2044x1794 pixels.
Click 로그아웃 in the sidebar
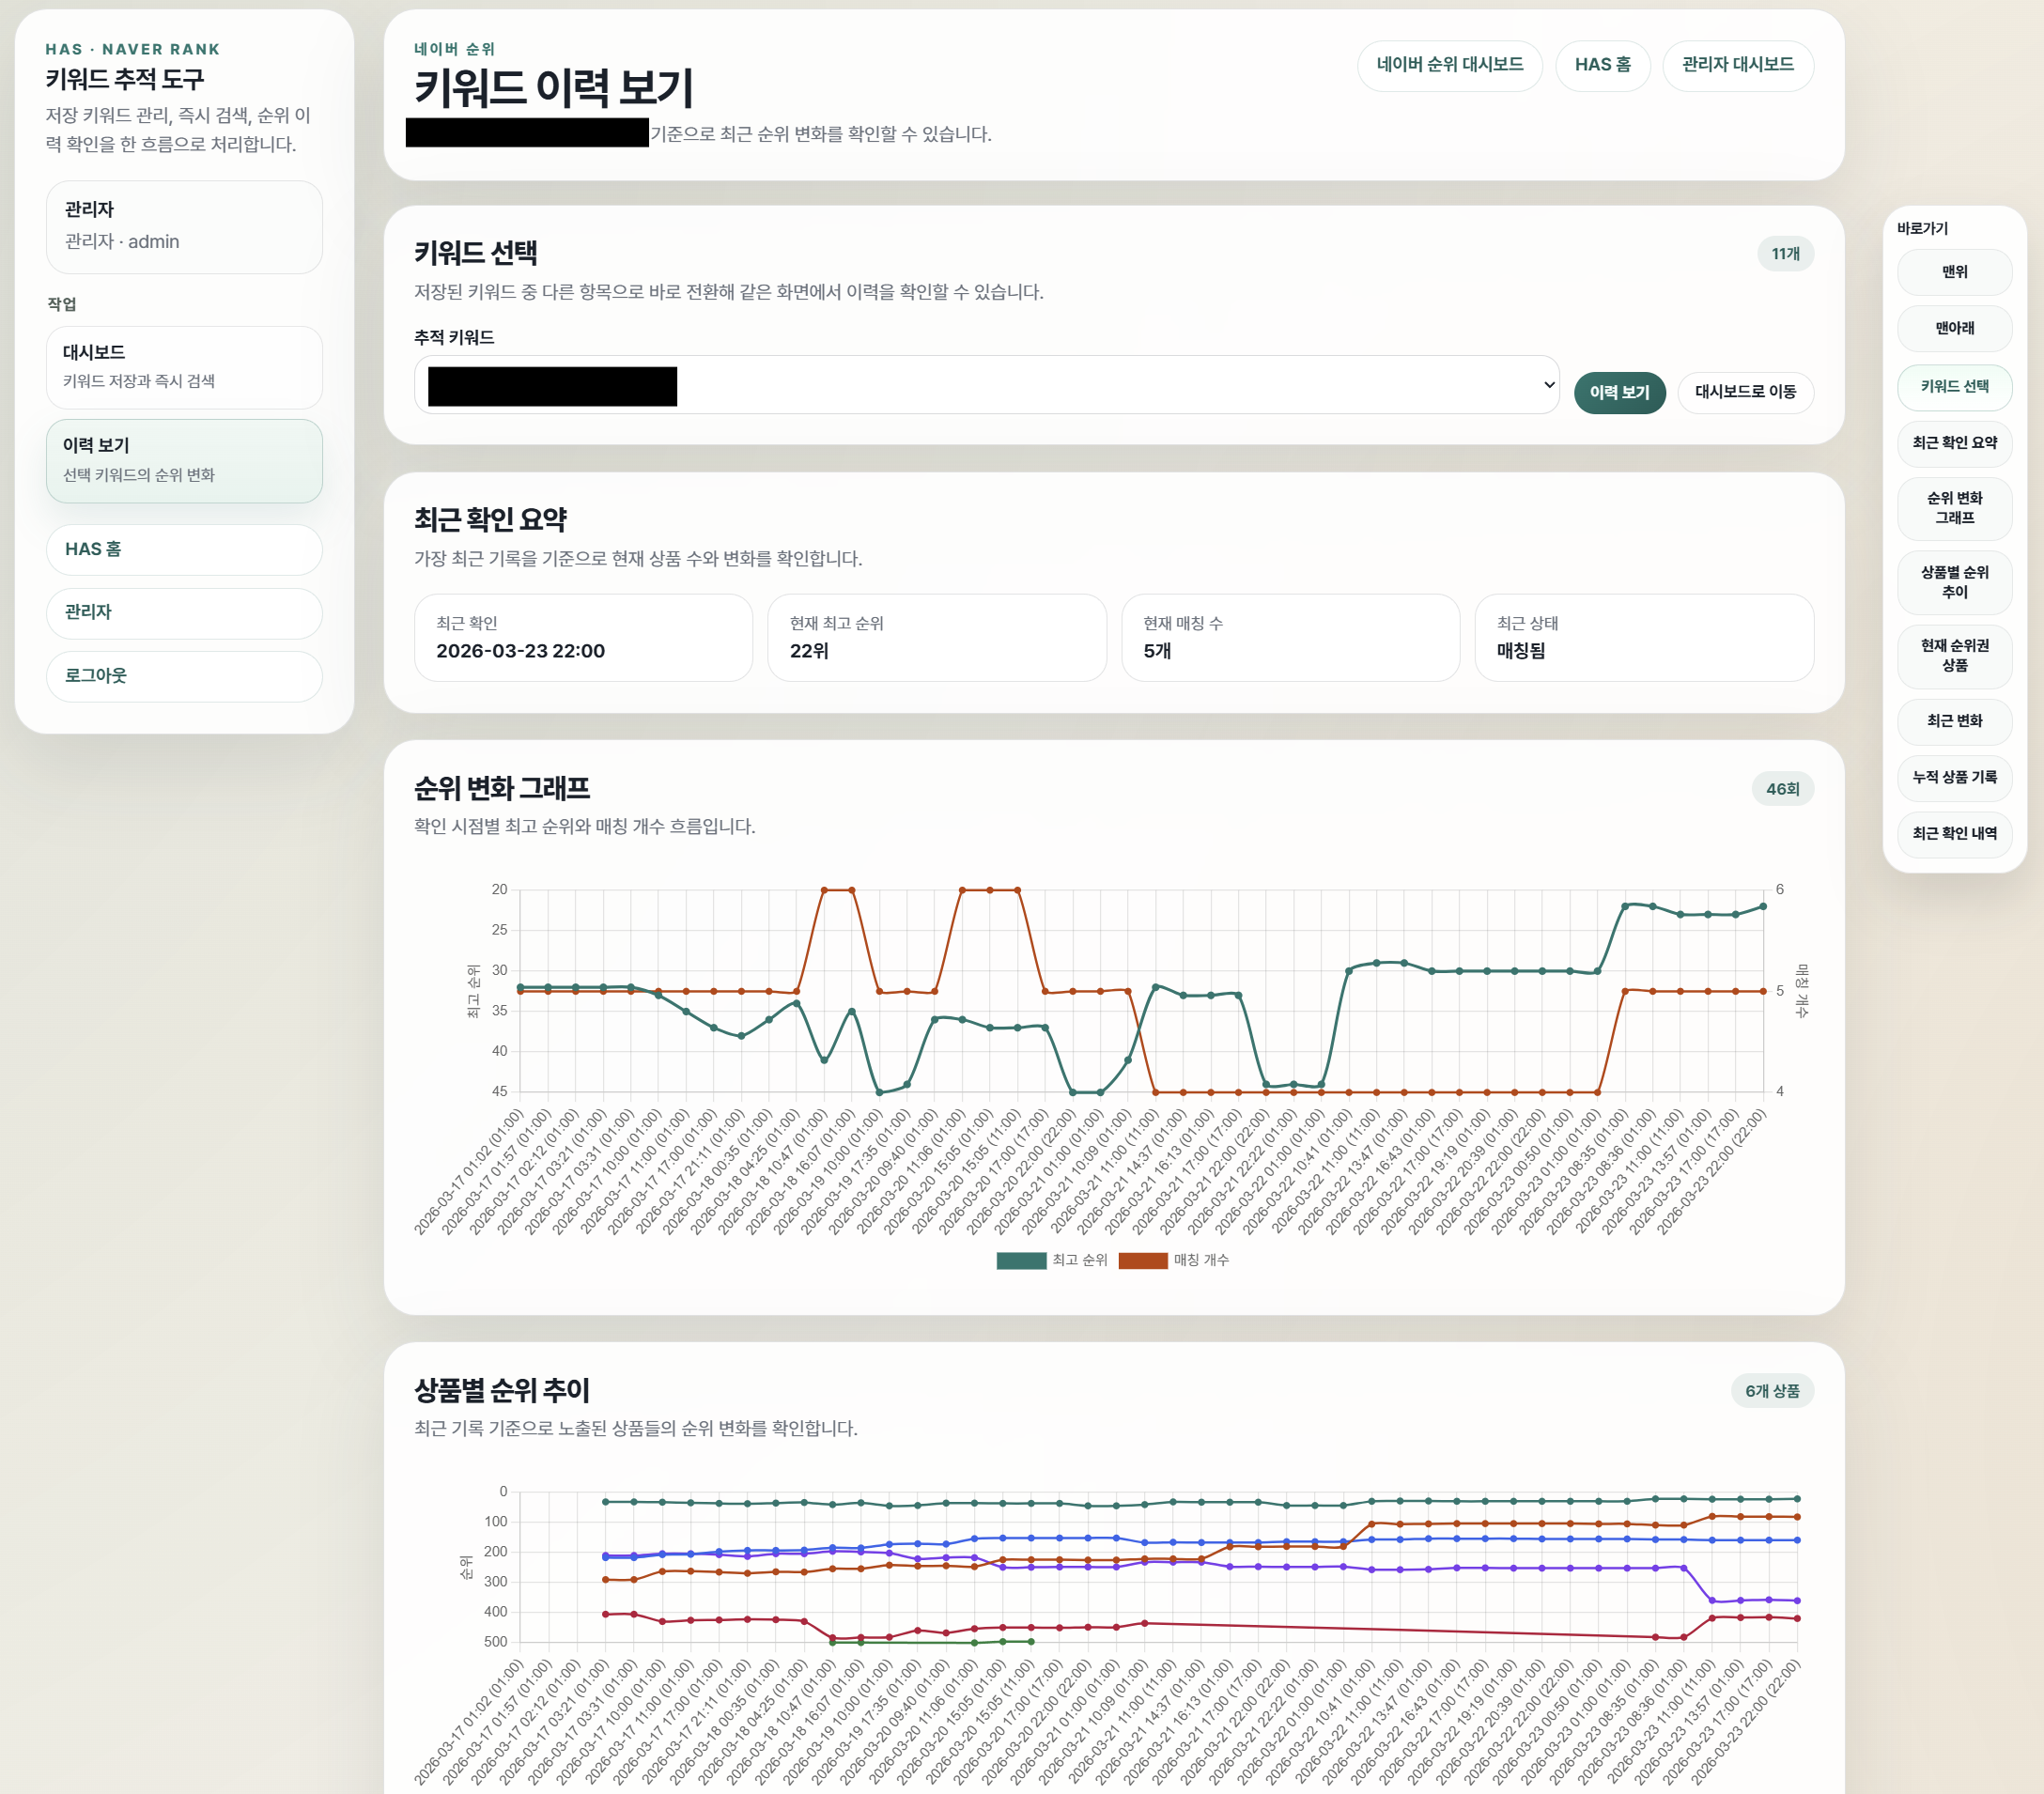click(x=184, y=676)
